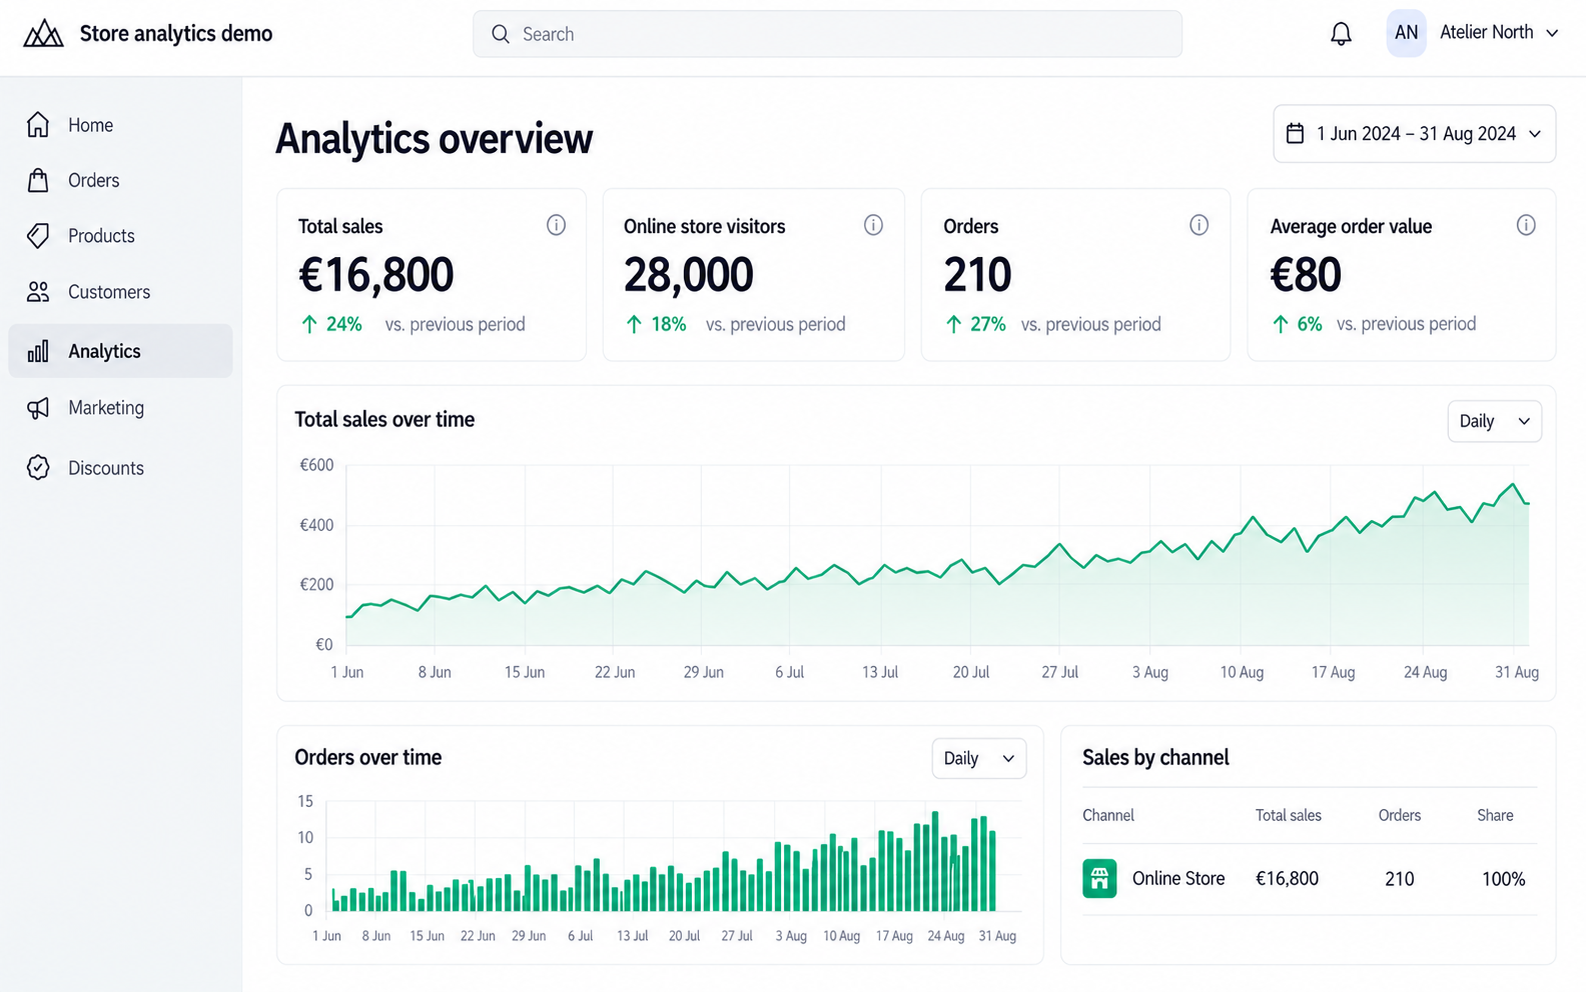Click the mountain logo icon
Screen dimensions: 1586x992
tap(43, 34)
